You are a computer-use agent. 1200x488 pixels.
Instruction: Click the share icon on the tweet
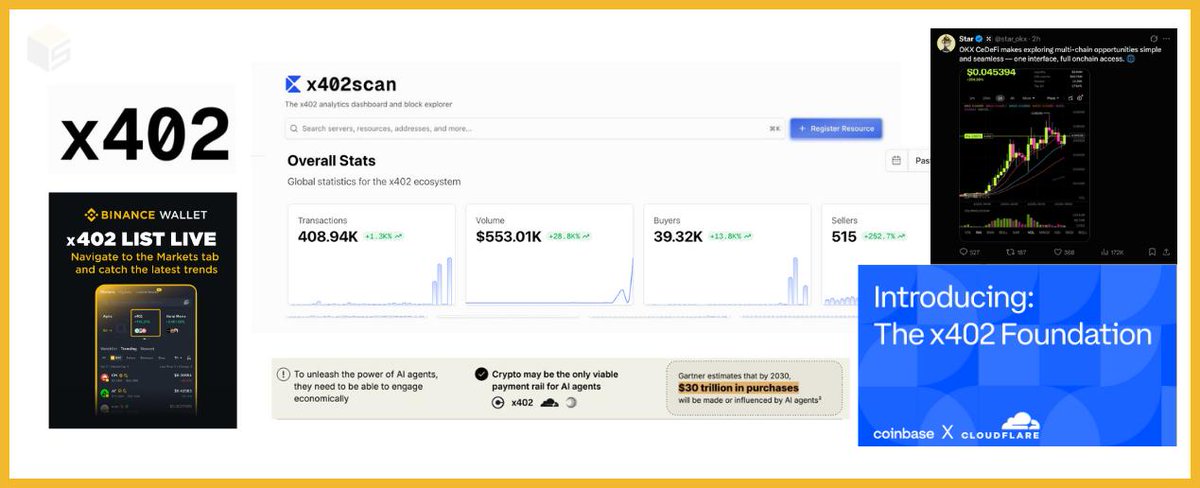click(1166, 252)
